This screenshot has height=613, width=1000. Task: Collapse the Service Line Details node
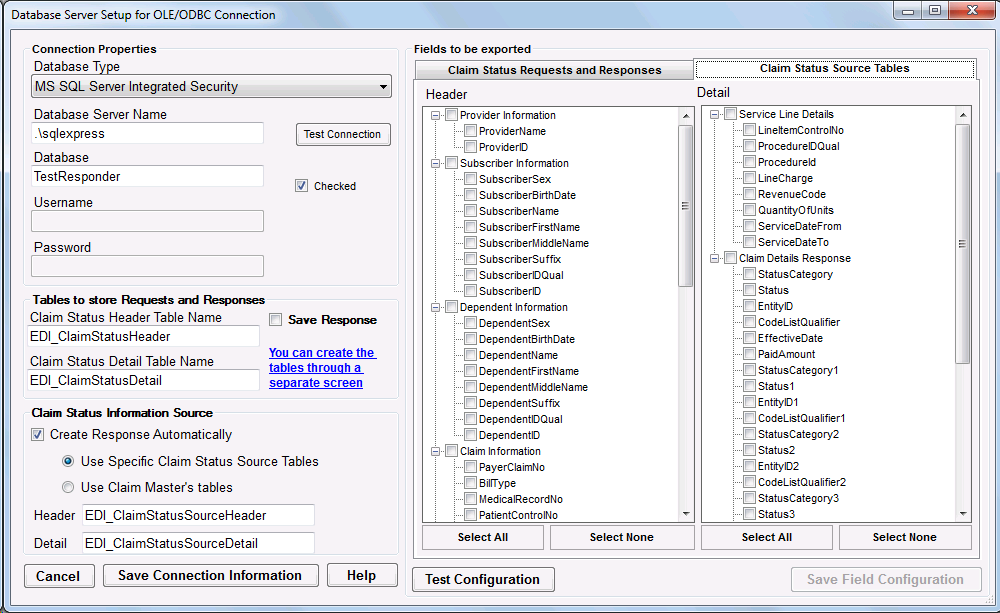[x=715, y=114]
